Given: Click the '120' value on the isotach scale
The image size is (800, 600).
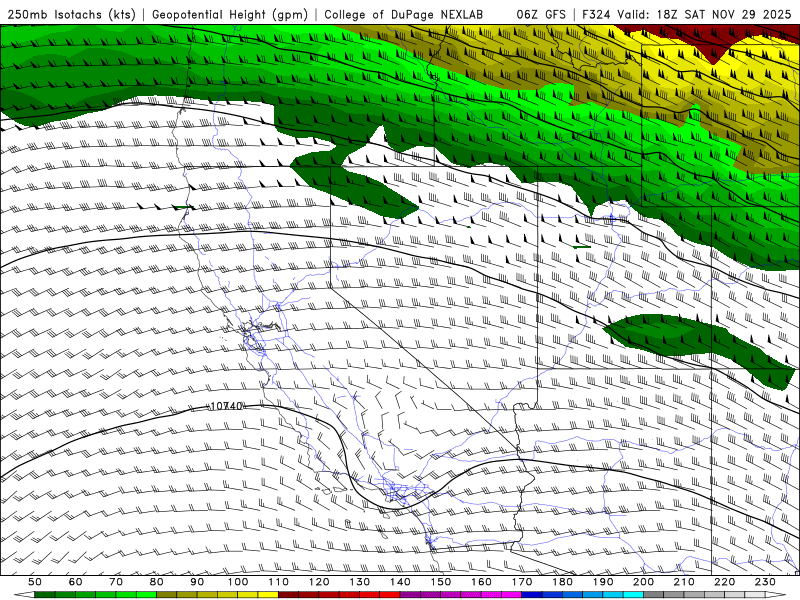Looking at the screenshot, I should (x=319, y=582).
